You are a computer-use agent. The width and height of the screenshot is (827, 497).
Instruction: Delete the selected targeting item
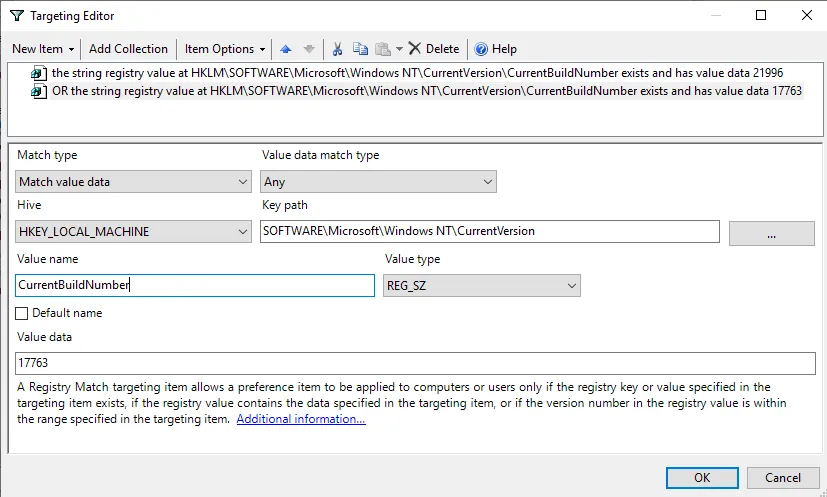point(433,49)
